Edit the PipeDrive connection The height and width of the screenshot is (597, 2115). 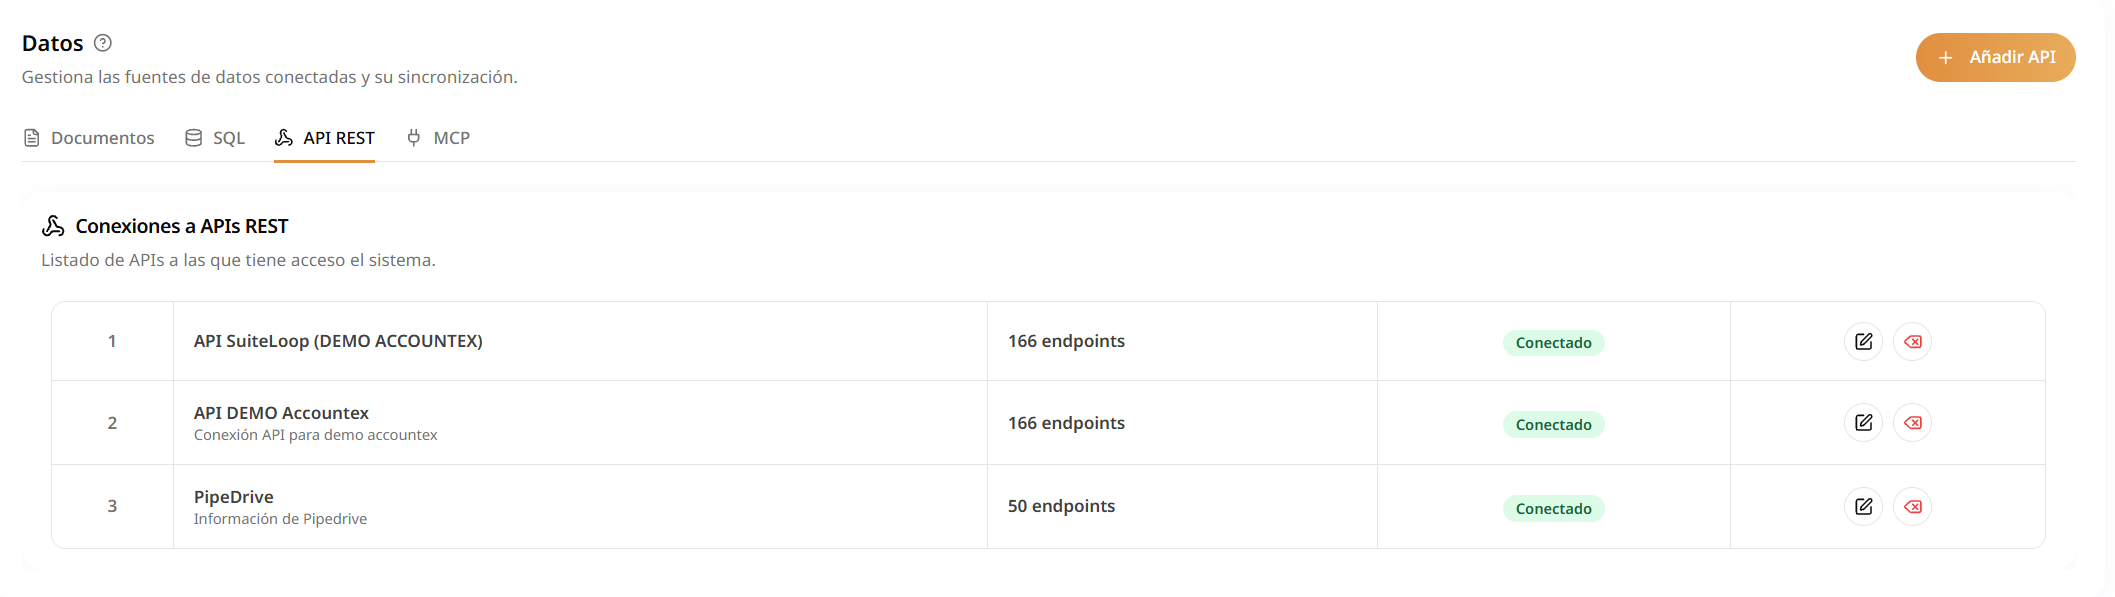click(1863, 507)
